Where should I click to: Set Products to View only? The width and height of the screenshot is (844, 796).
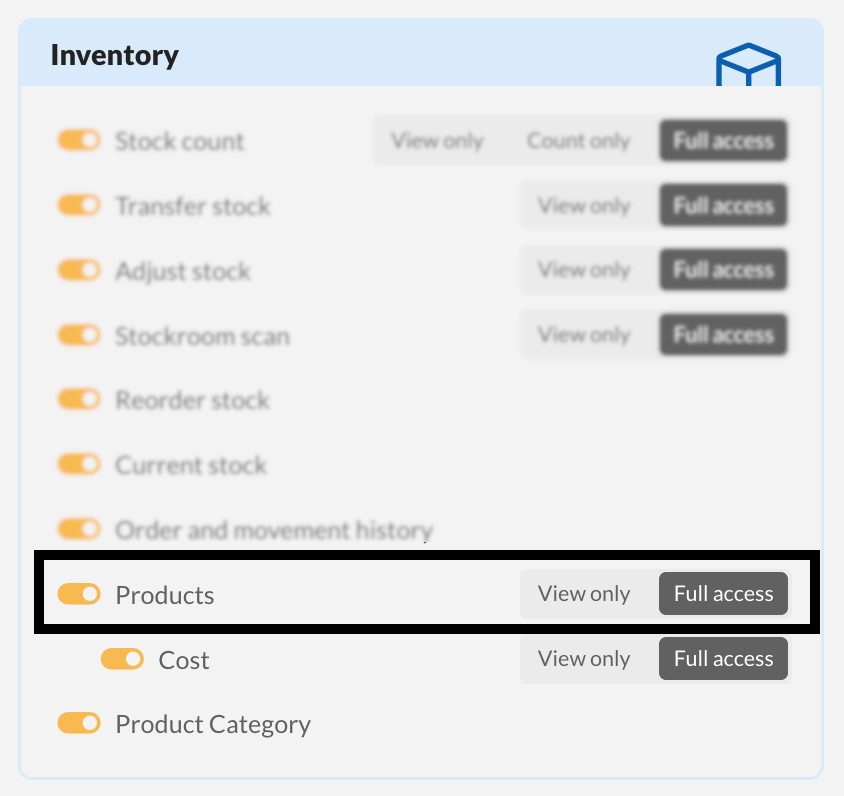click(584, 594)
